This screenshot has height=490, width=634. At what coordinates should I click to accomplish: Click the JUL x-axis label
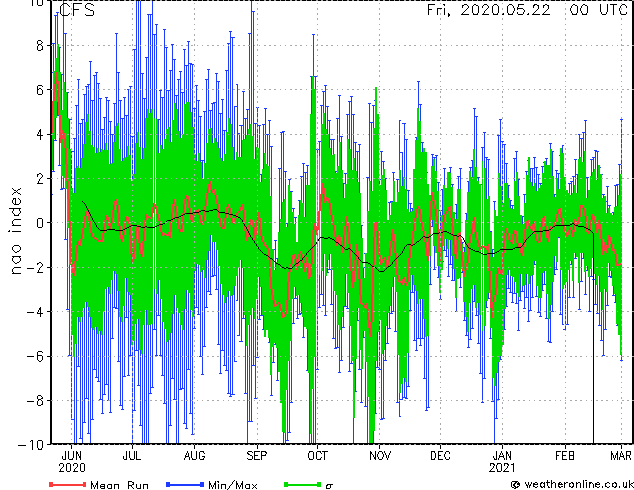132,456
